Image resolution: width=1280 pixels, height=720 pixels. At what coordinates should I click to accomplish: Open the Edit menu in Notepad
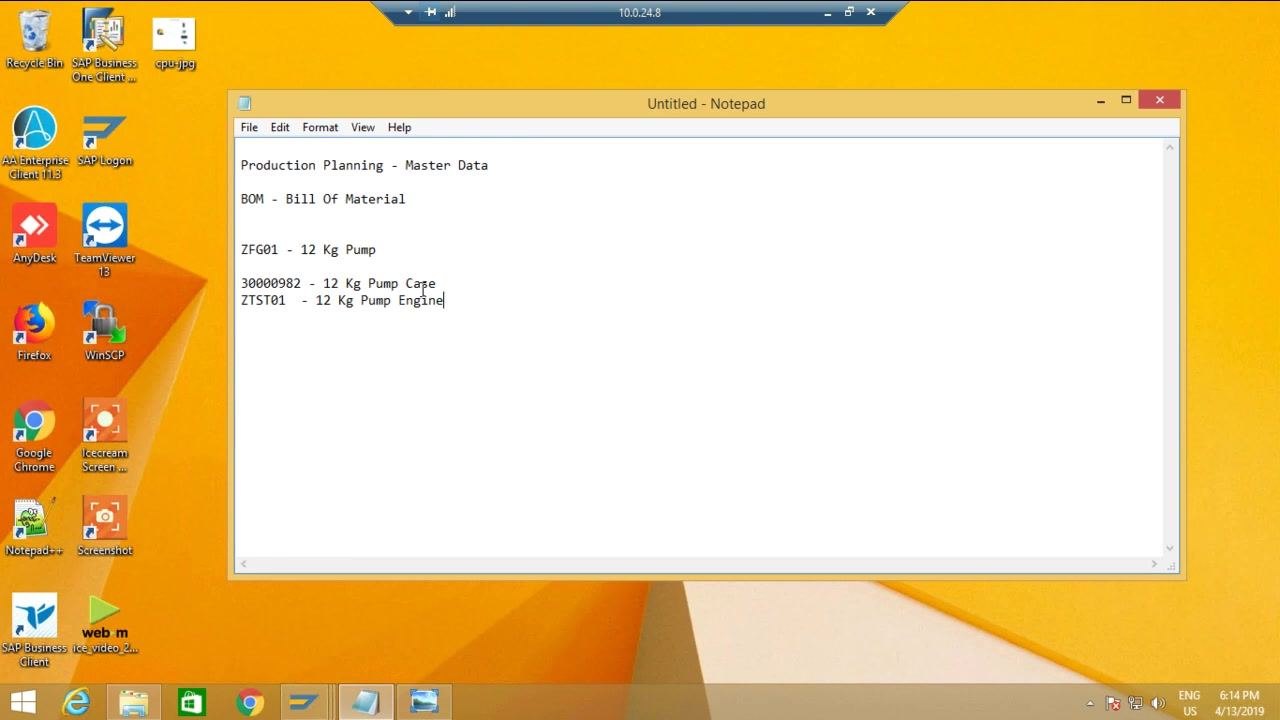pyautogui.click(x=280, y=127)
